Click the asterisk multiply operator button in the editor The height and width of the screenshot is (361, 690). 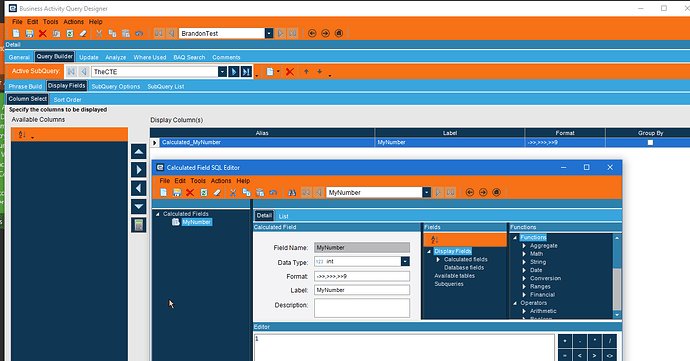[595, 341]
